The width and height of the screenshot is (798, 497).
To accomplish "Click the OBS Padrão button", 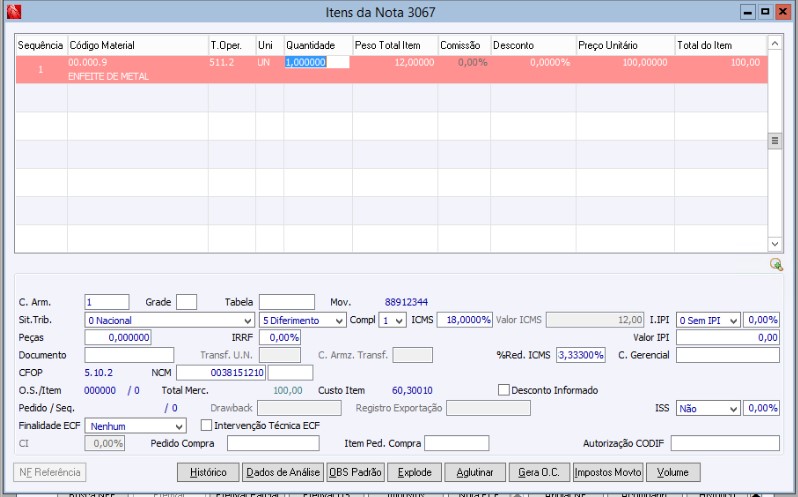I will (355, 473).
